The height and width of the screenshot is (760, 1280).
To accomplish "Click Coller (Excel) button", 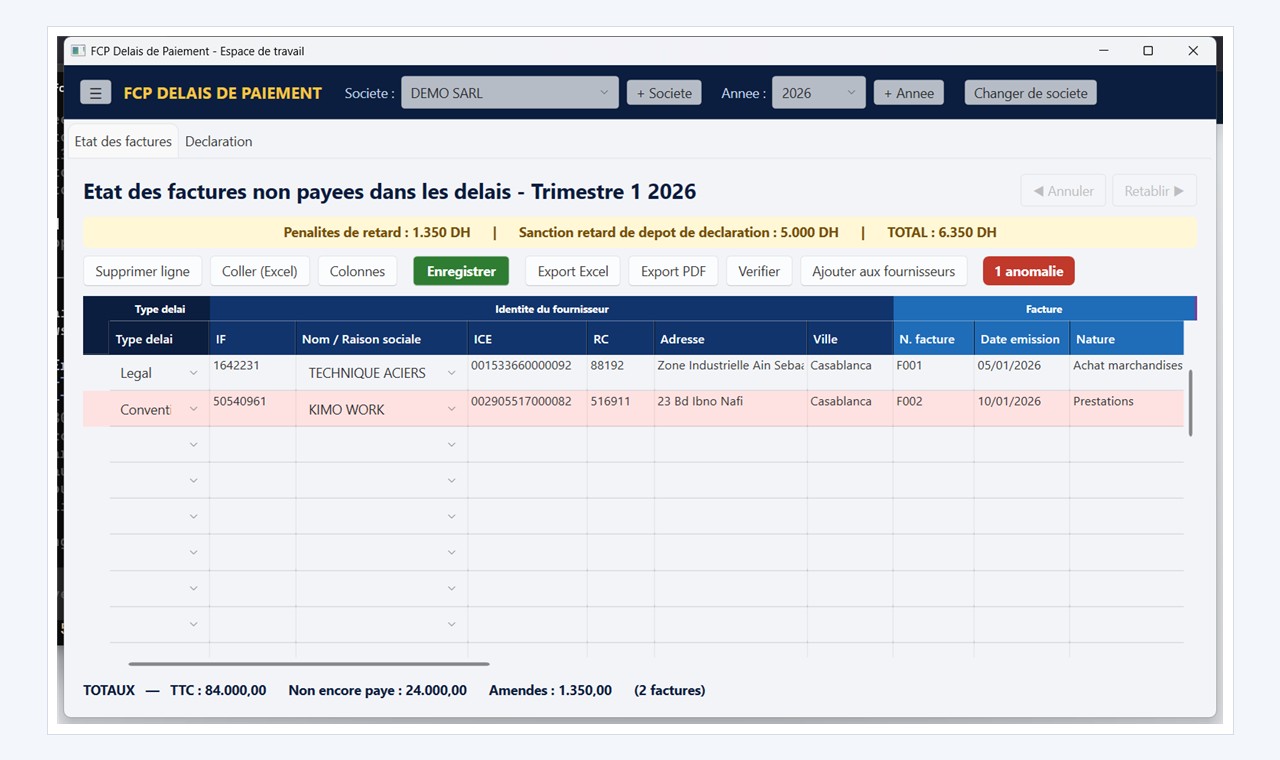I will coord(260,271).
